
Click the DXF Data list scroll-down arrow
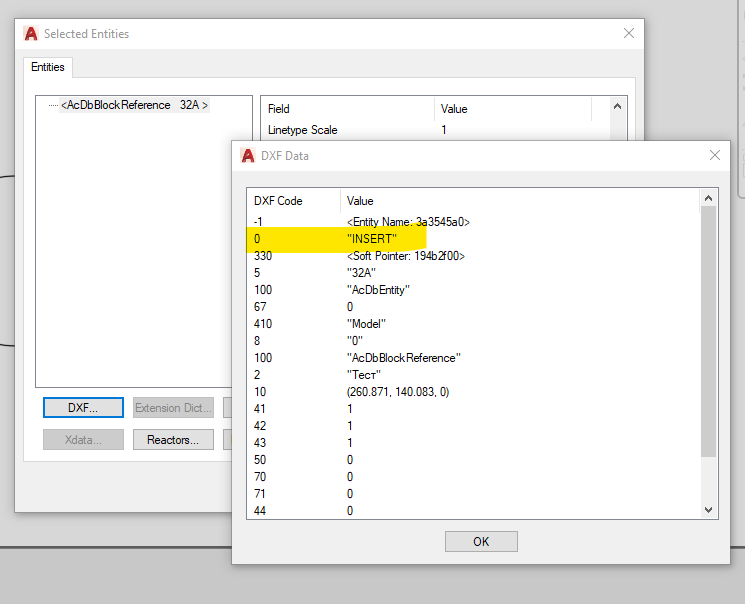point(708,510)
